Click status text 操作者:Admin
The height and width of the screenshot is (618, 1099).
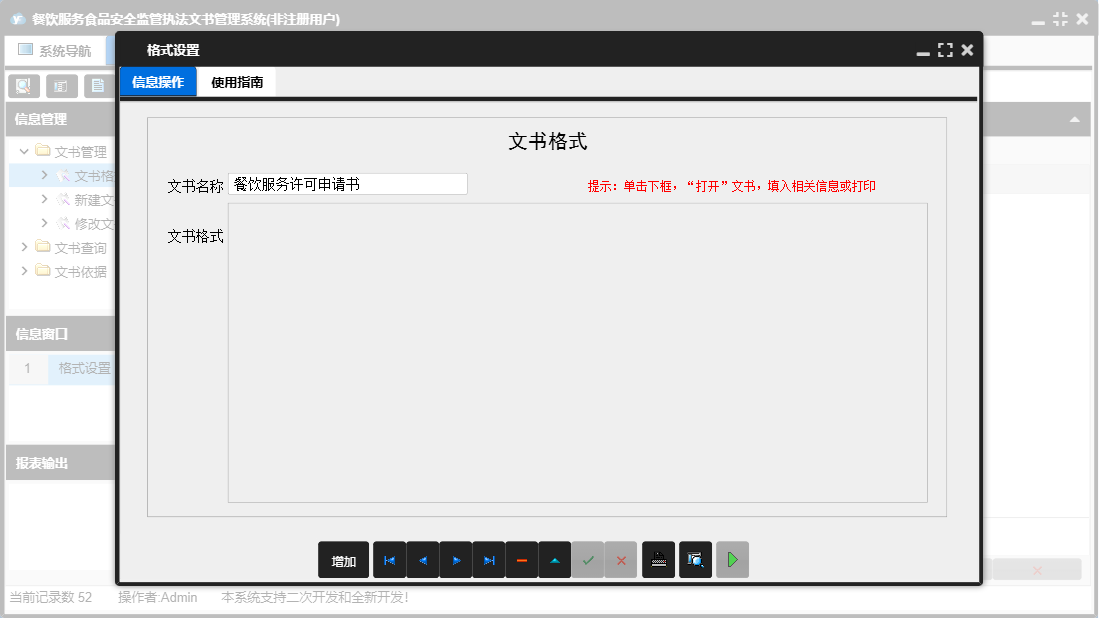[158, 597]
